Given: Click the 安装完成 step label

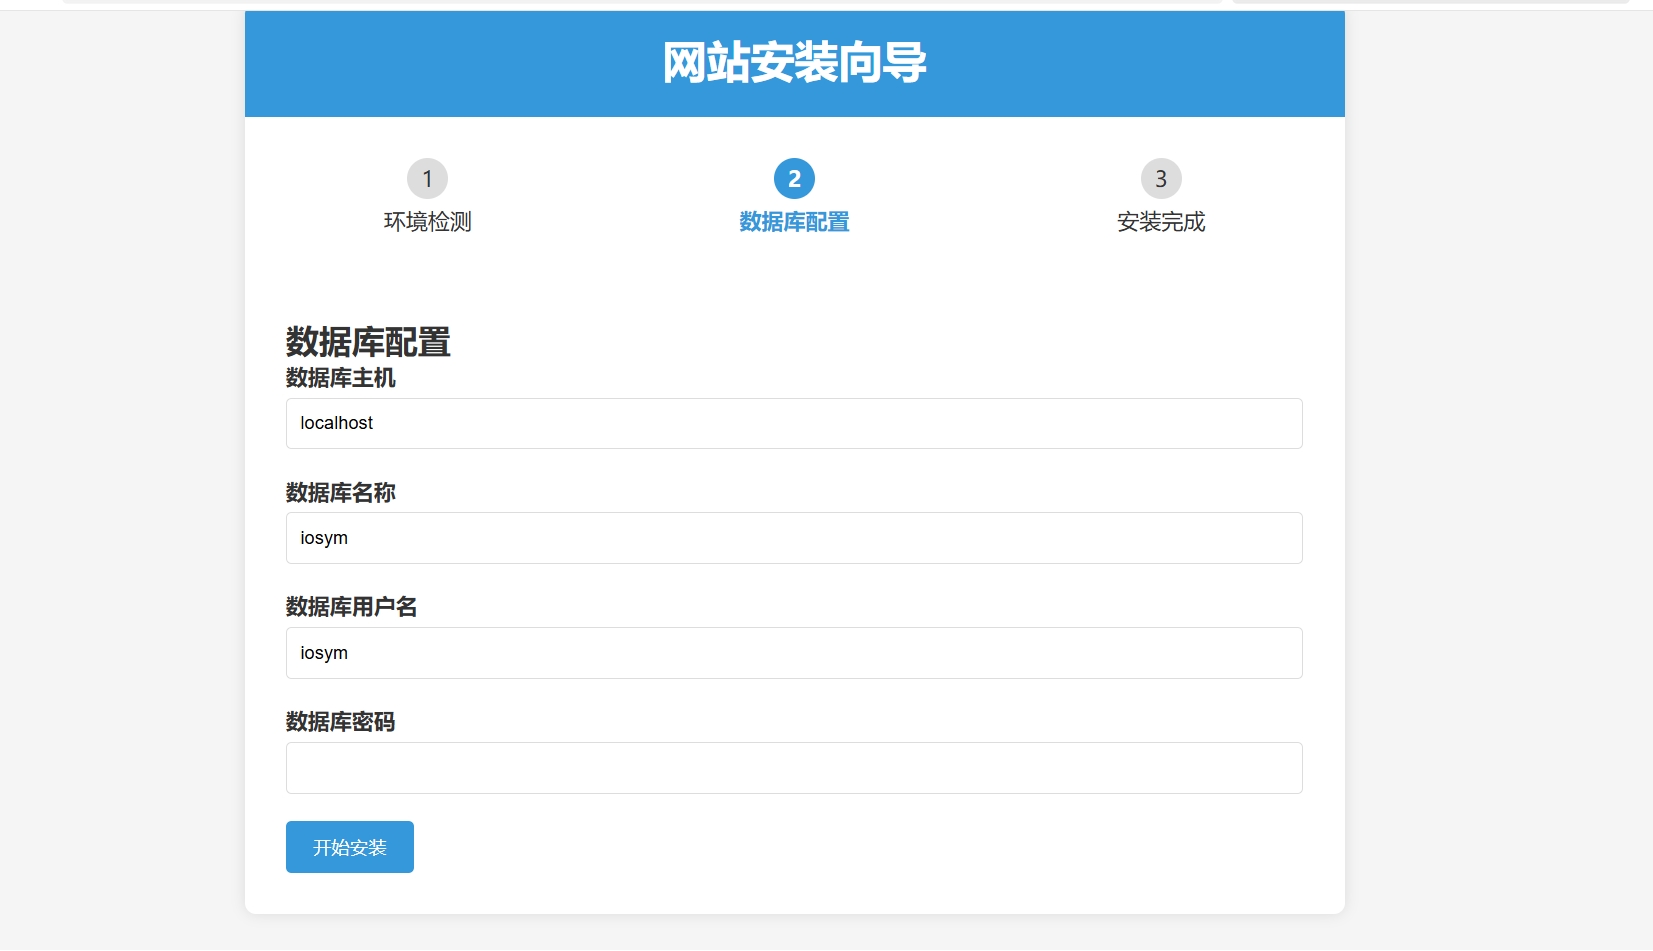Looking at the screenshot, I should [x=1160, y=222].
